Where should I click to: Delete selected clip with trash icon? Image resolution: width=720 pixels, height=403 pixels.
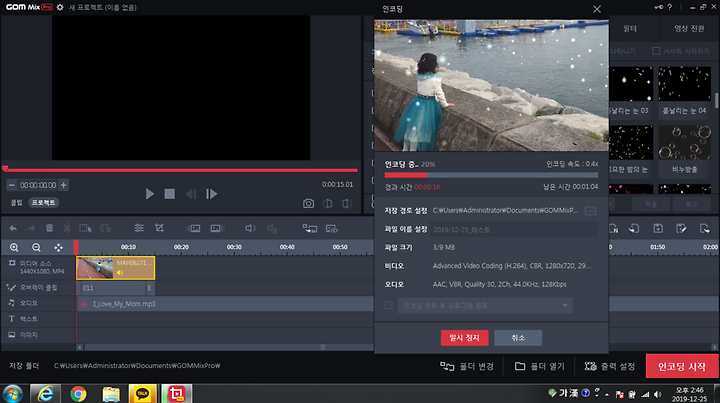tap(49, 228)
